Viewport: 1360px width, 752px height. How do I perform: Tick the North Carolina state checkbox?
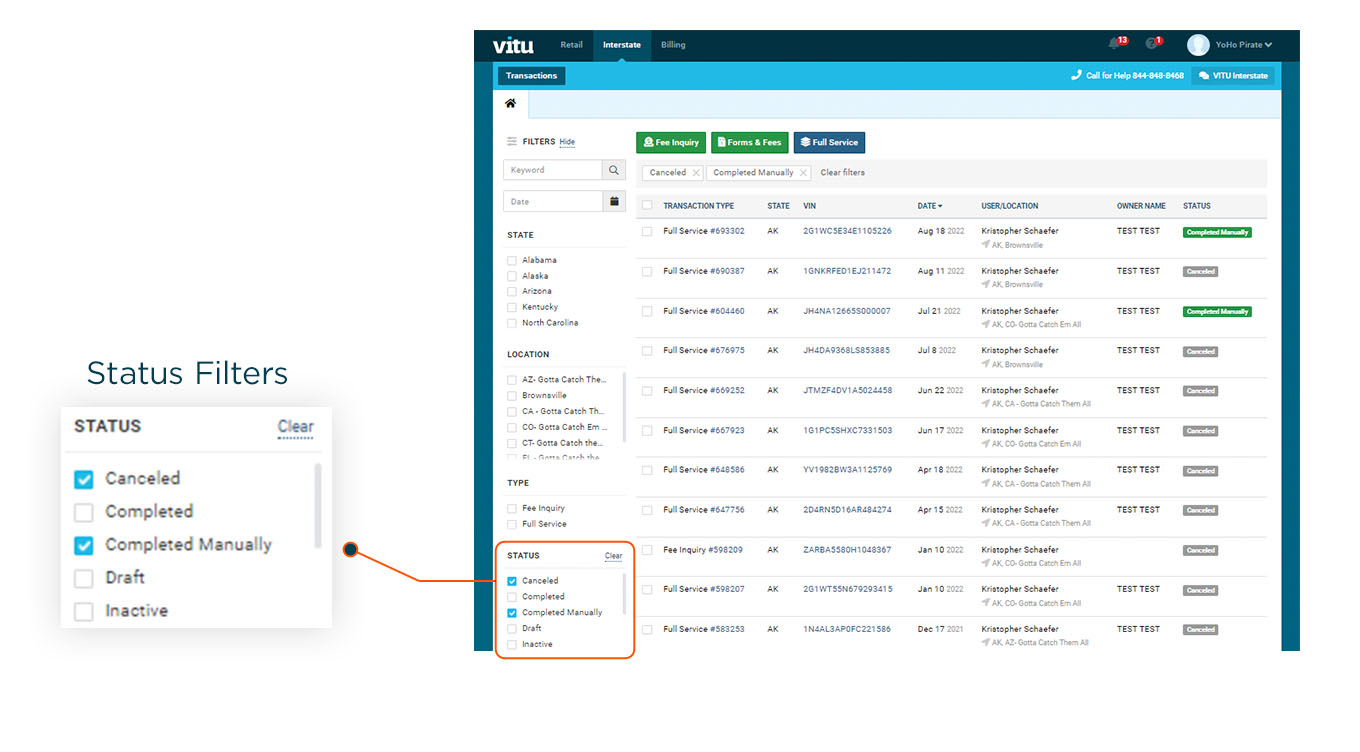(512, 323)
